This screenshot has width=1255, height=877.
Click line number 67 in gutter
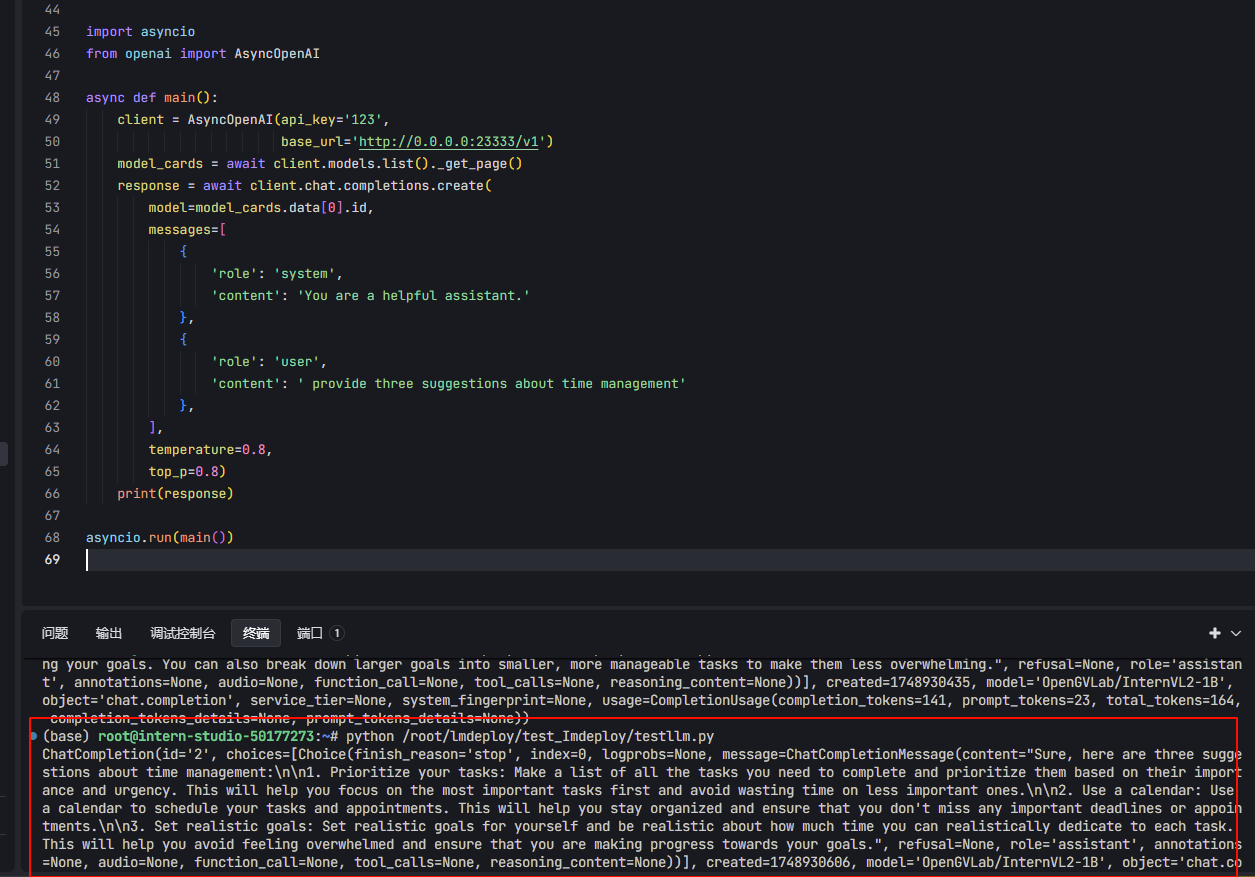tap(53, 516)
